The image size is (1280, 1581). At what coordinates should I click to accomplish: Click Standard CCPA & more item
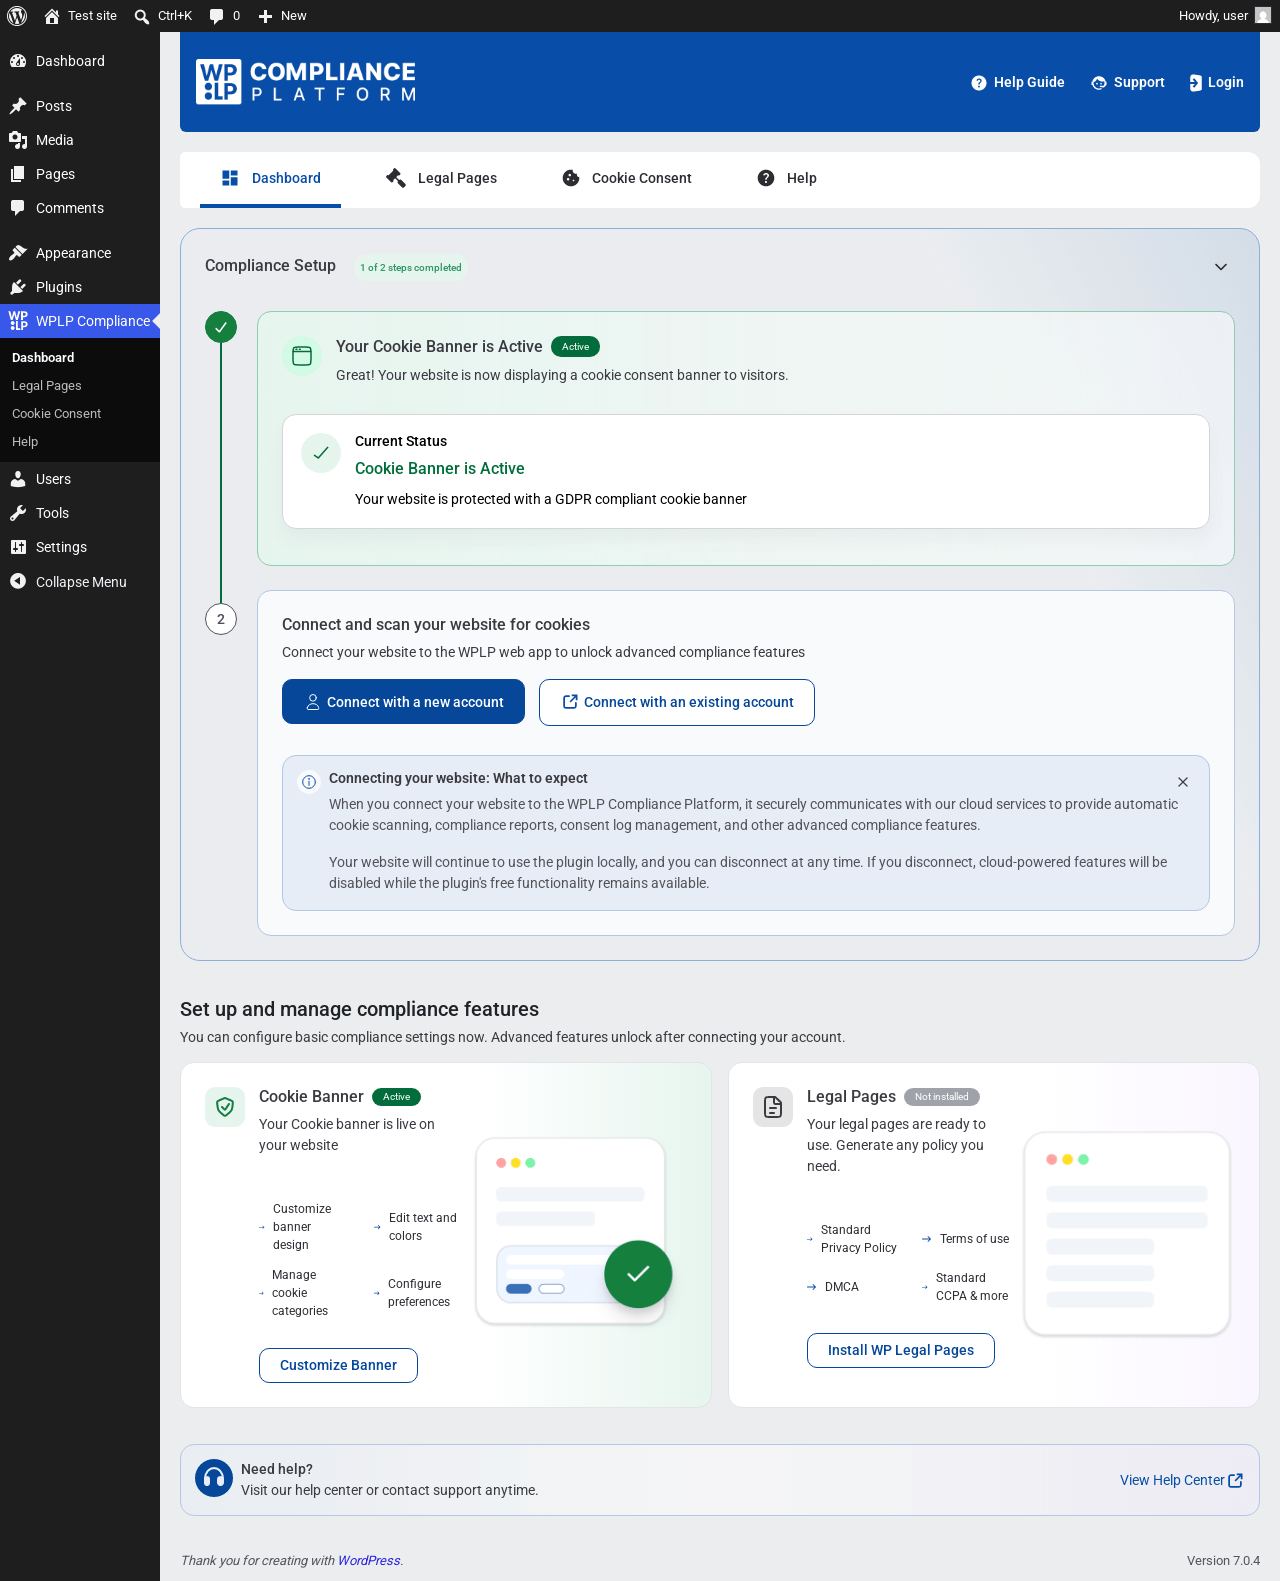(x=965, y=1287)
